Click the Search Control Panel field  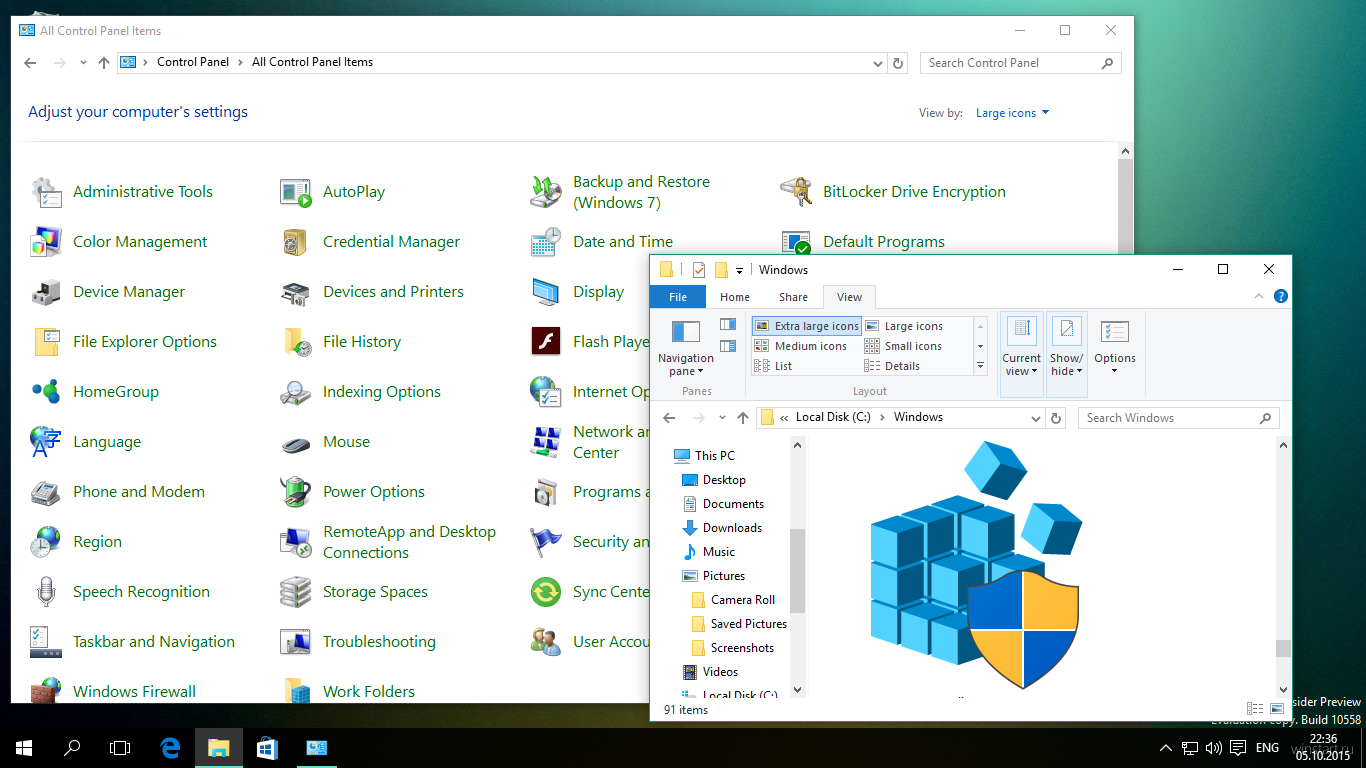coord(1021,63)
